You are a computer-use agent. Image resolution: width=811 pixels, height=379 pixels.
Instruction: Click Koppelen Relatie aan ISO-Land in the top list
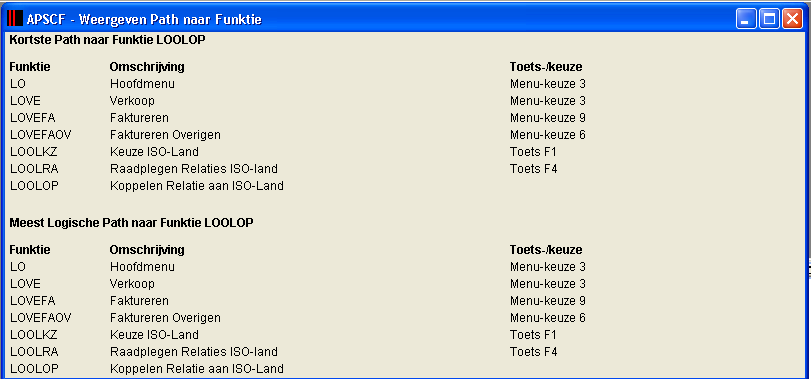197,186
